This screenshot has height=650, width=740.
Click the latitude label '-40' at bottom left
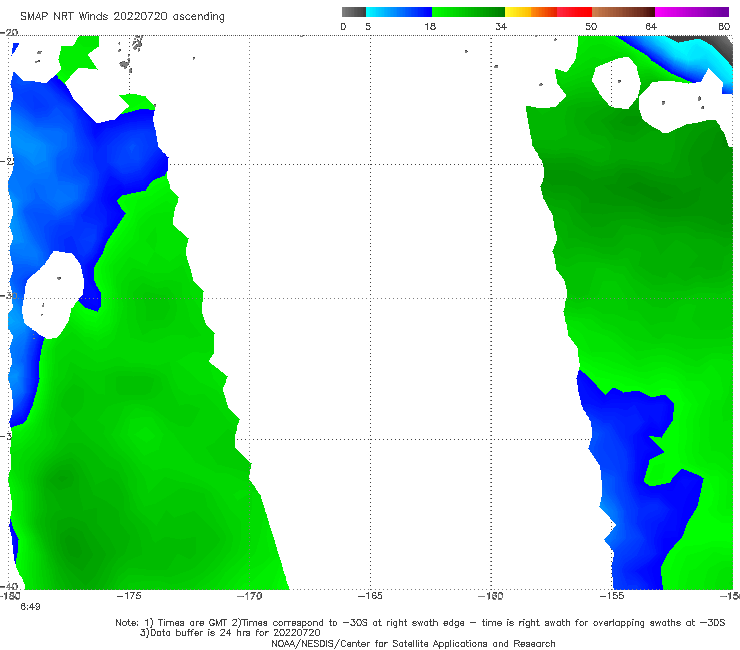9,587
